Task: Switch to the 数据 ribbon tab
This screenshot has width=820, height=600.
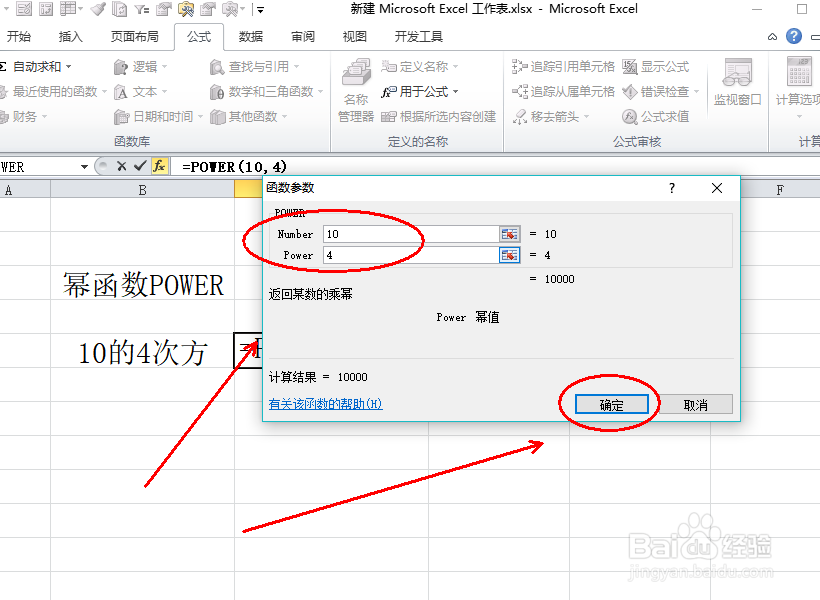Action: 249,36
